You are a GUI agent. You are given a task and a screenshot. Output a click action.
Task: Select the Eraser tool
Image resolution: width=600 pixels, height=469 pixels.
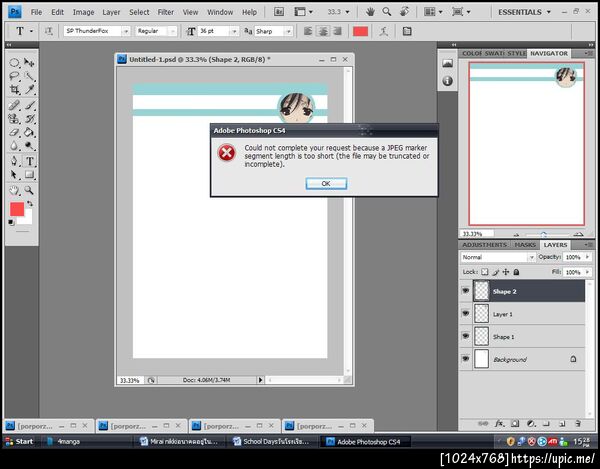click(x=14, y=132)
